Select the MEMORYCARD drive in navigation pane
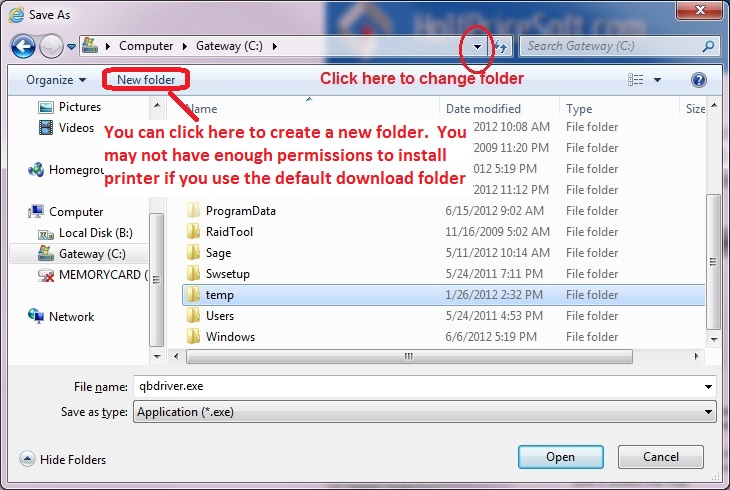 pos(103,275)
